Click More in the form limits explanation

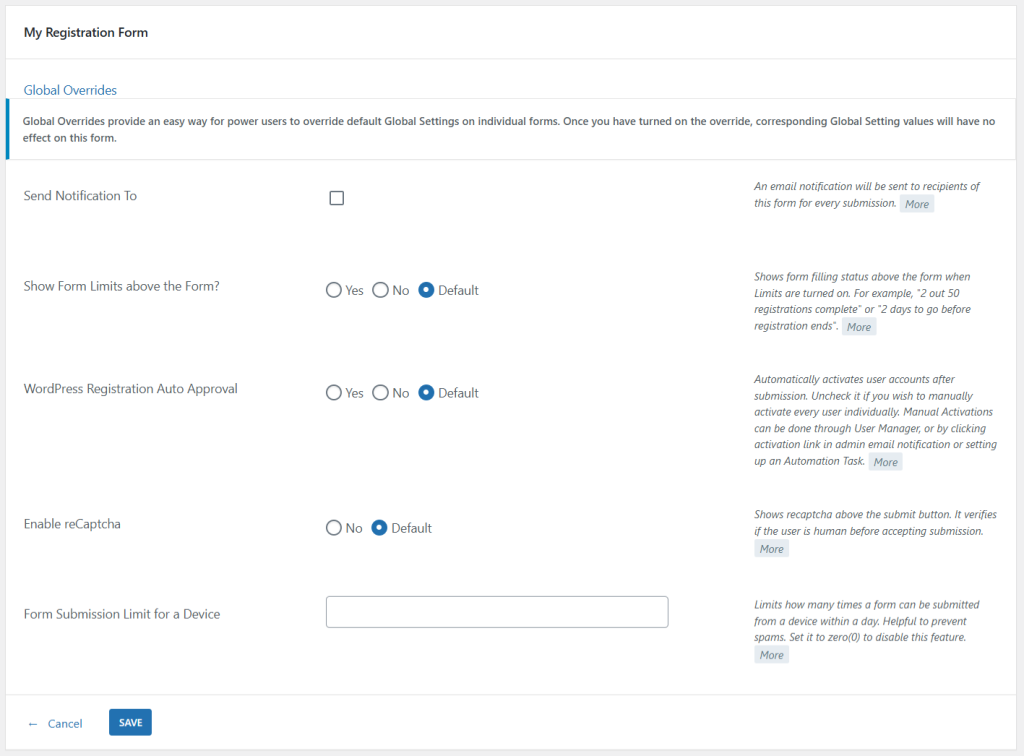point(858,326)
